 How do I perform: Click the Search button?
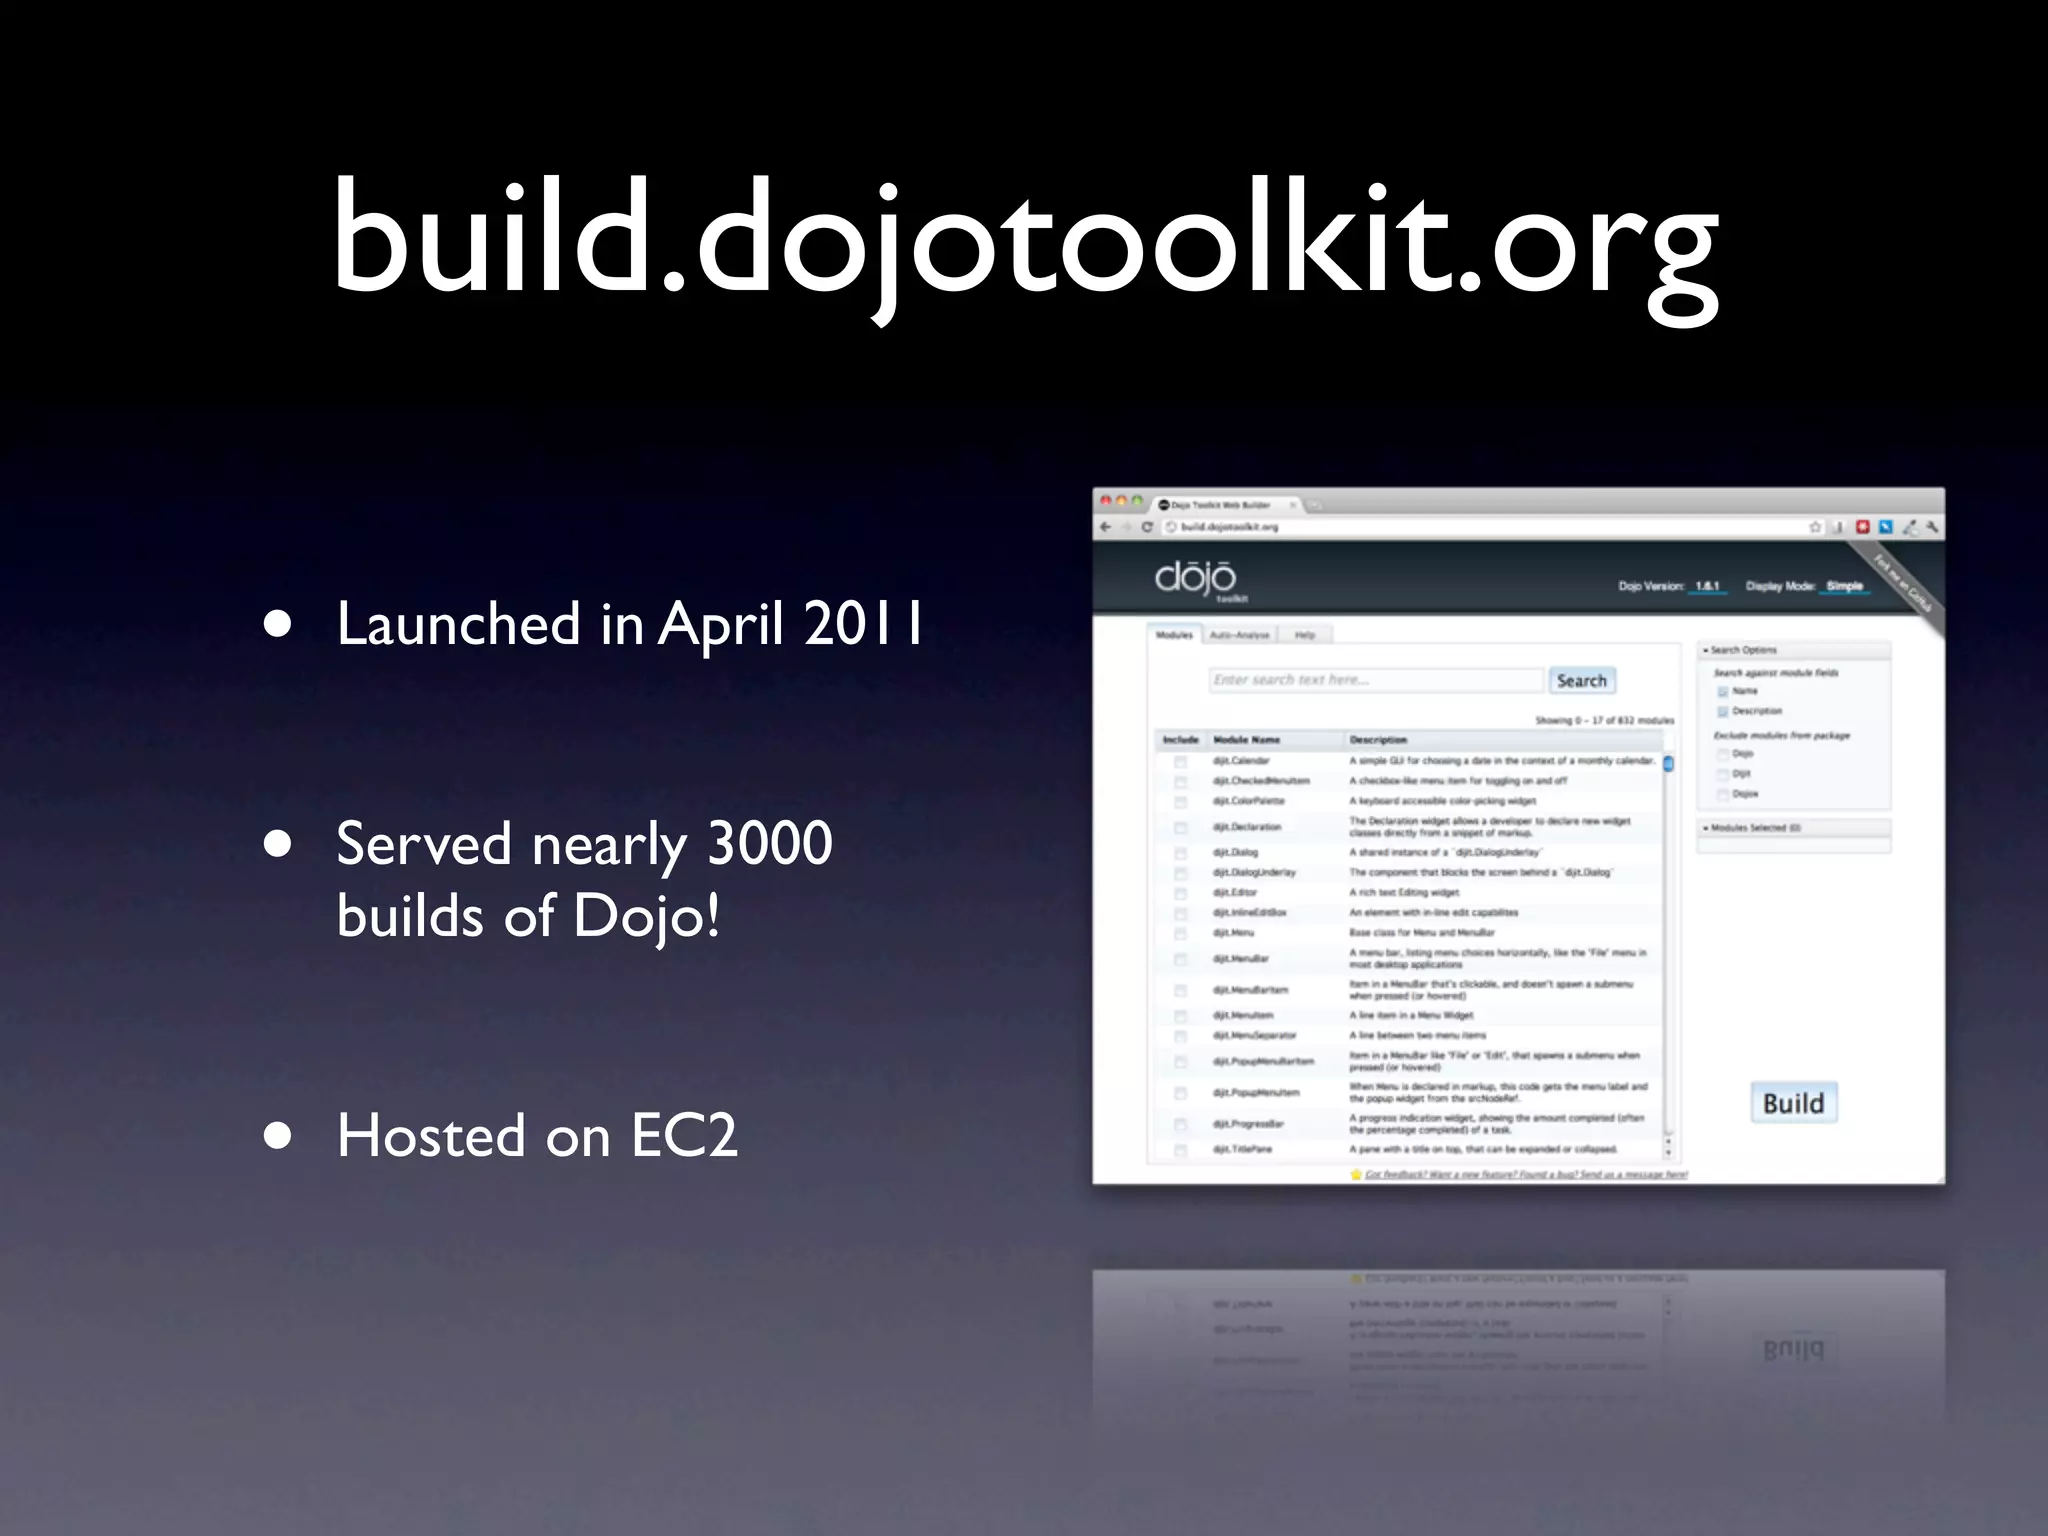click(x=1582, y=680)
